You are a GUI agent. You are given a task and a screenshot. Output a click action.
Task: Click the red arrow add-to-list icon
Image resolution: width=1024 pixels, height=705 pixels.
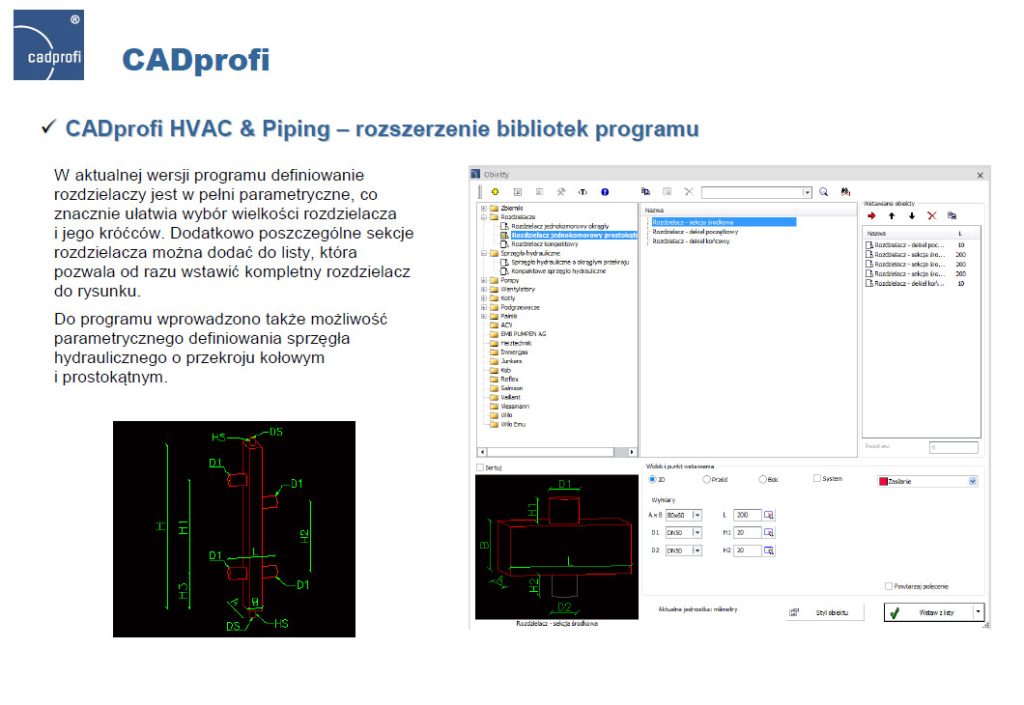point(872,215)
